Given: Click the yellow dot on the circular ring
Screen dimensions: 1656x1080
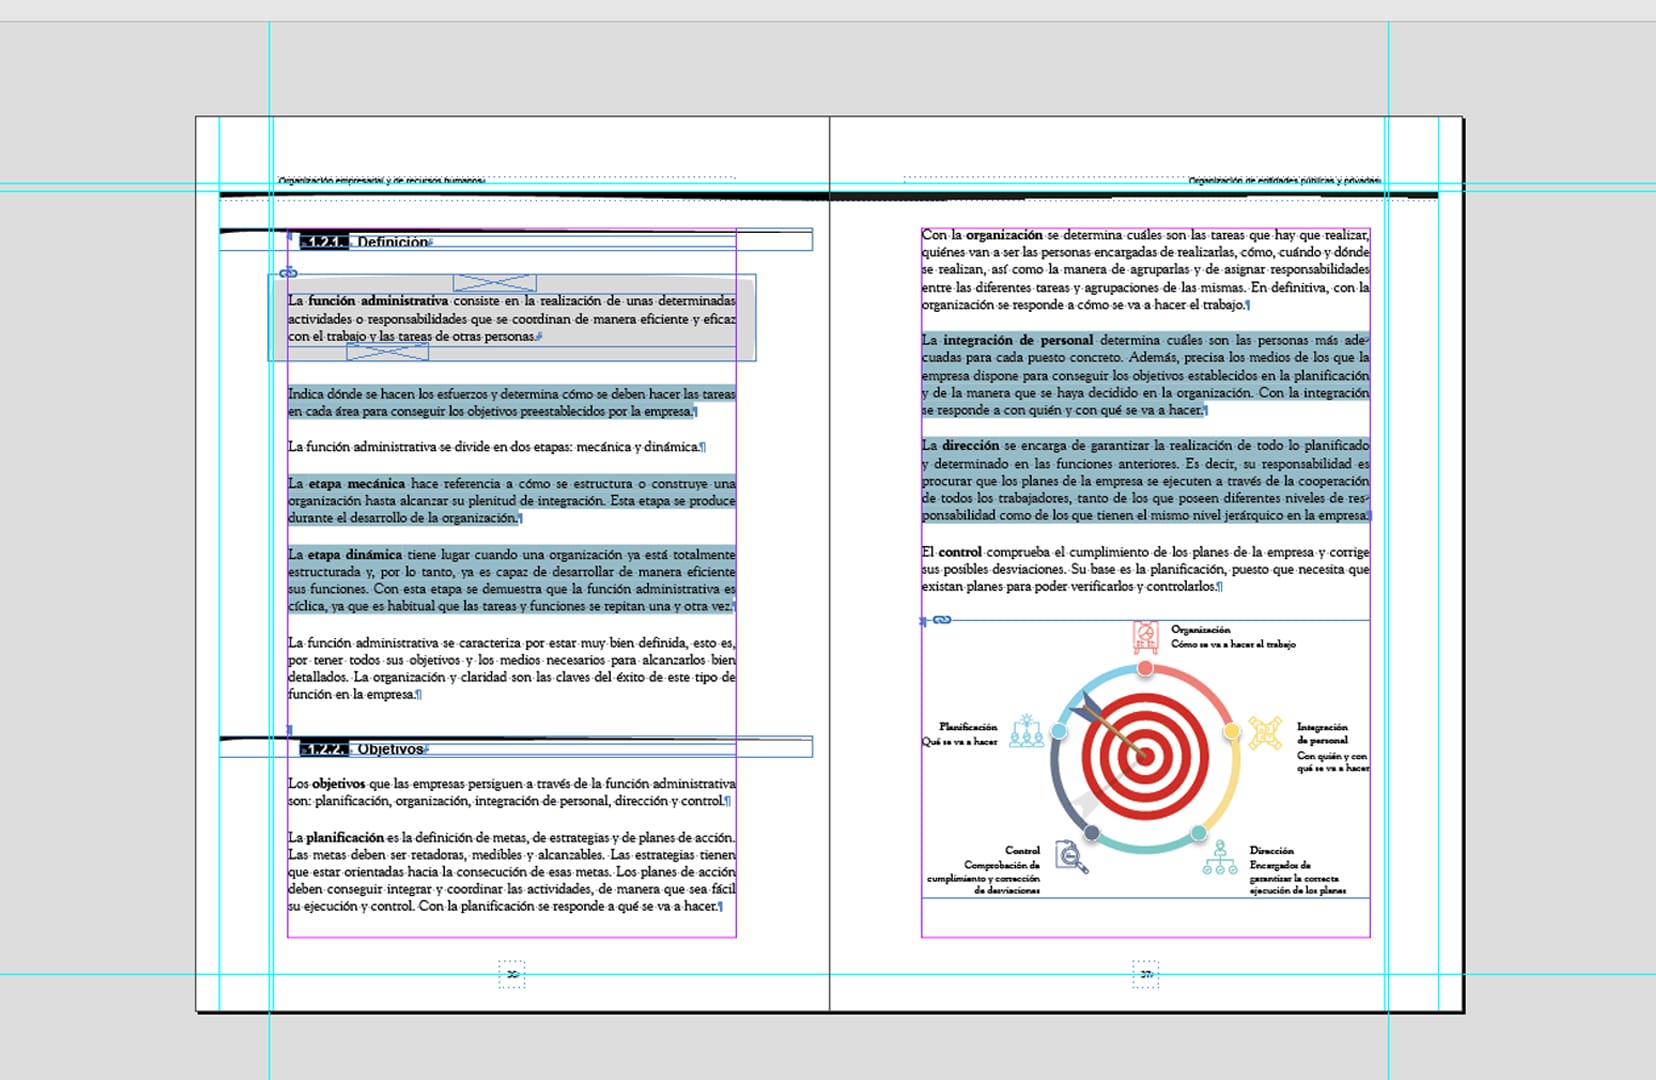Looking at the screenshot, I should click(x=1231, y=732).
